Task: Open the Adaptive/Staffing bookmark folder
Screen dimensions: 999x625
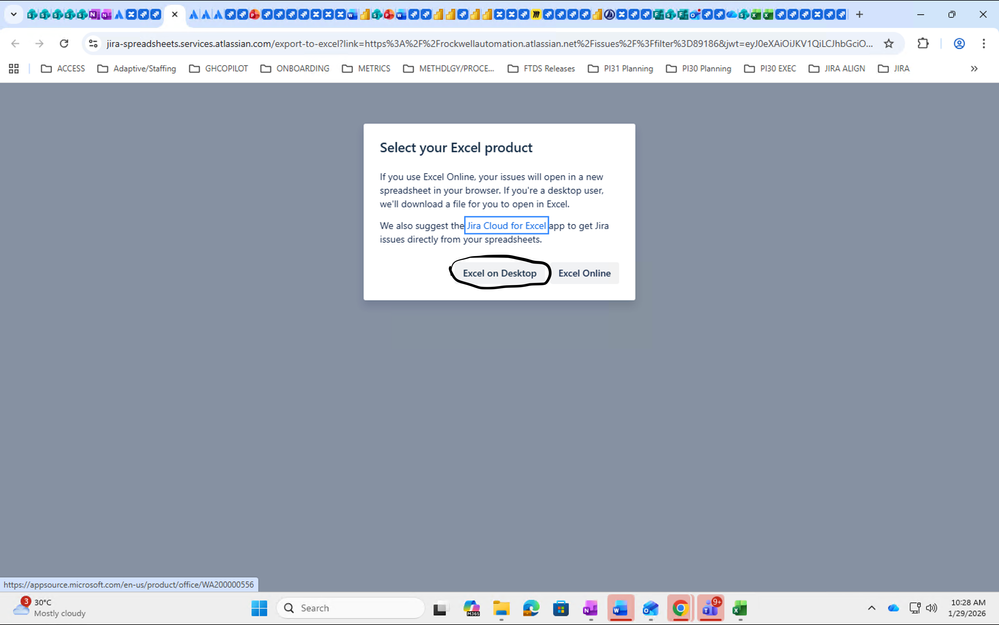Action: tap(136, 68)
